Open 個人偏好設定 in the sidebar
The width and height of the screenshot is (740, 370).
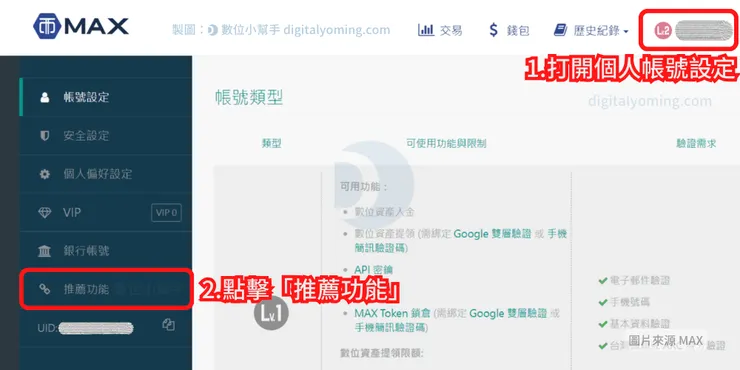point(106,174)
